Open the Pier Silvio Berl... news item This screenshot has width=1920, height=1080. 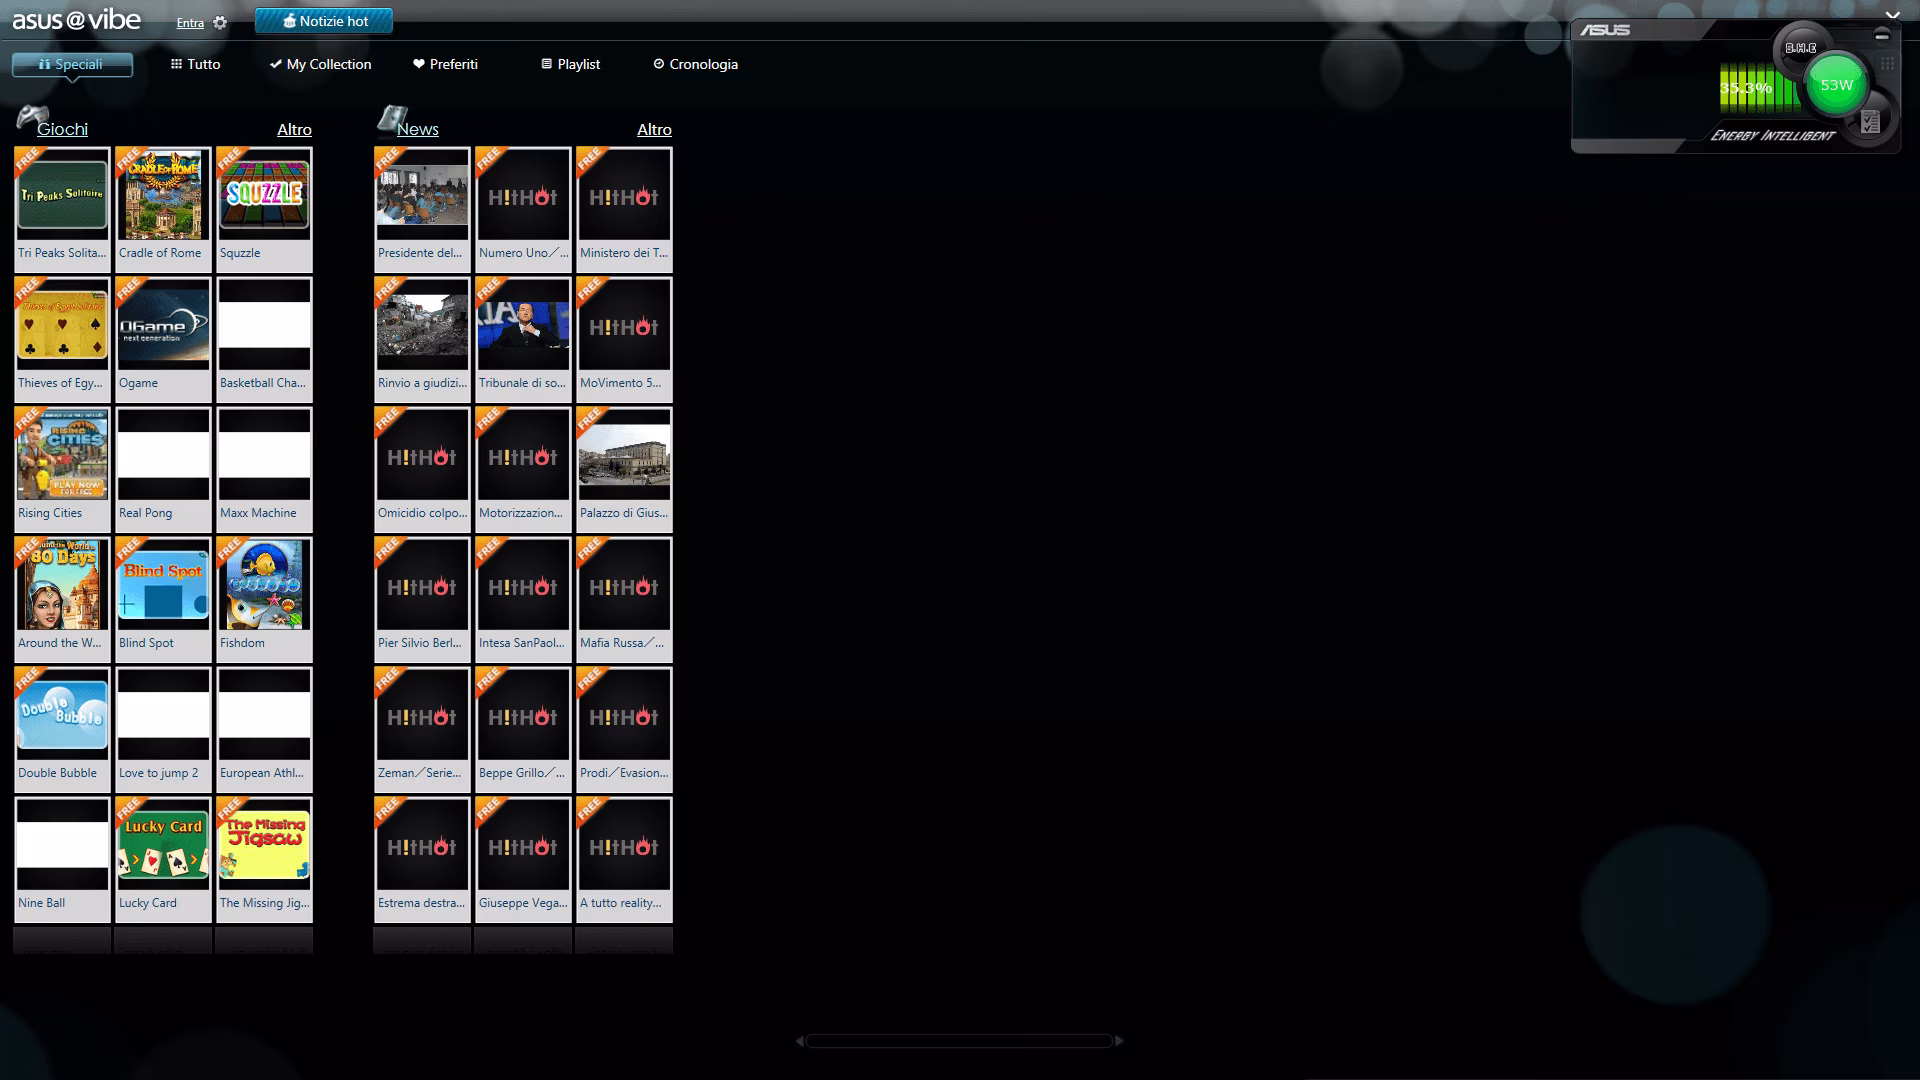coord(422,600)
